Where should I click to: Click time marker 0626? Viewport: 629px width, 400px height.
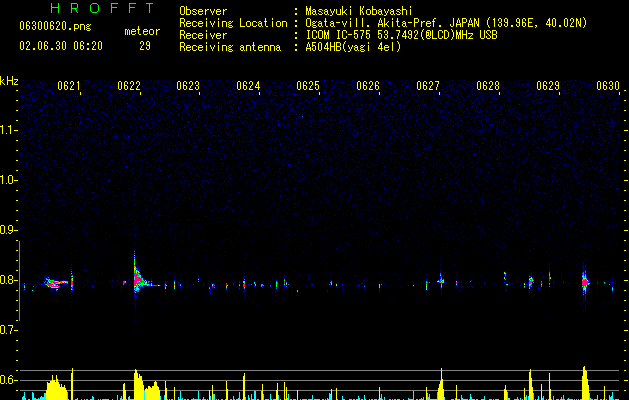[x=368, y=86]
